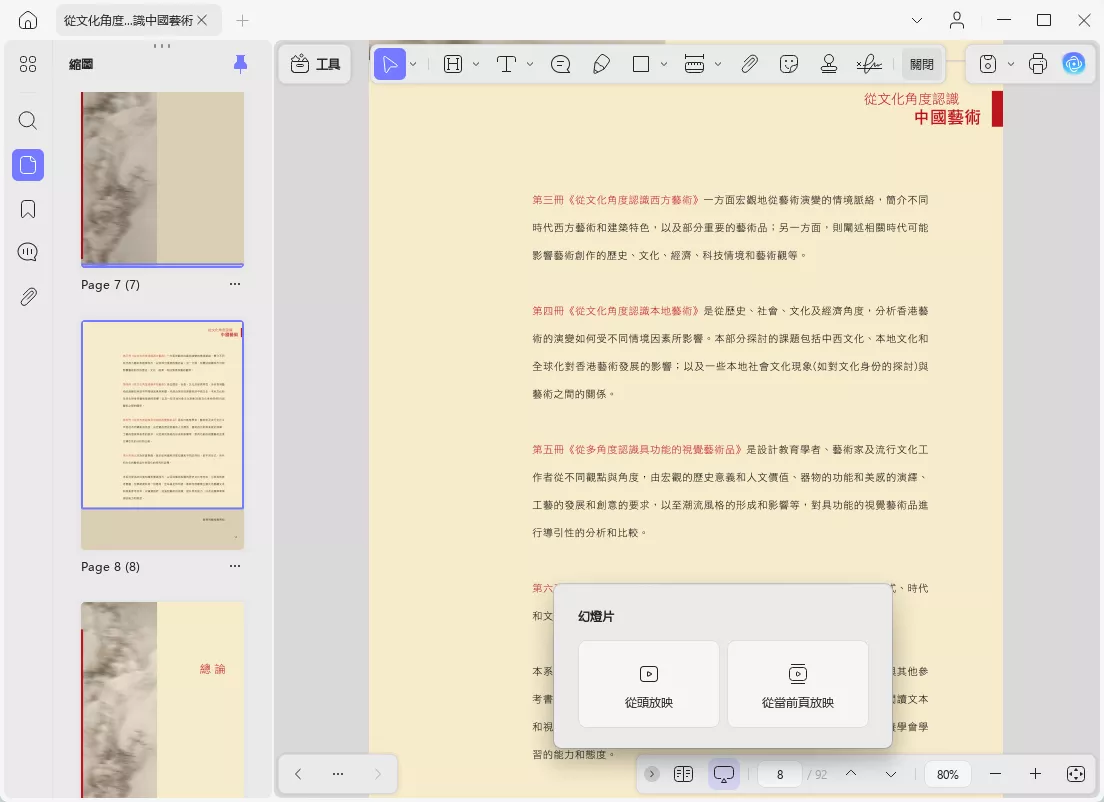Select the pencil drawing tool
This screenshot has width=1104, height=802.
tap(601, 65)
